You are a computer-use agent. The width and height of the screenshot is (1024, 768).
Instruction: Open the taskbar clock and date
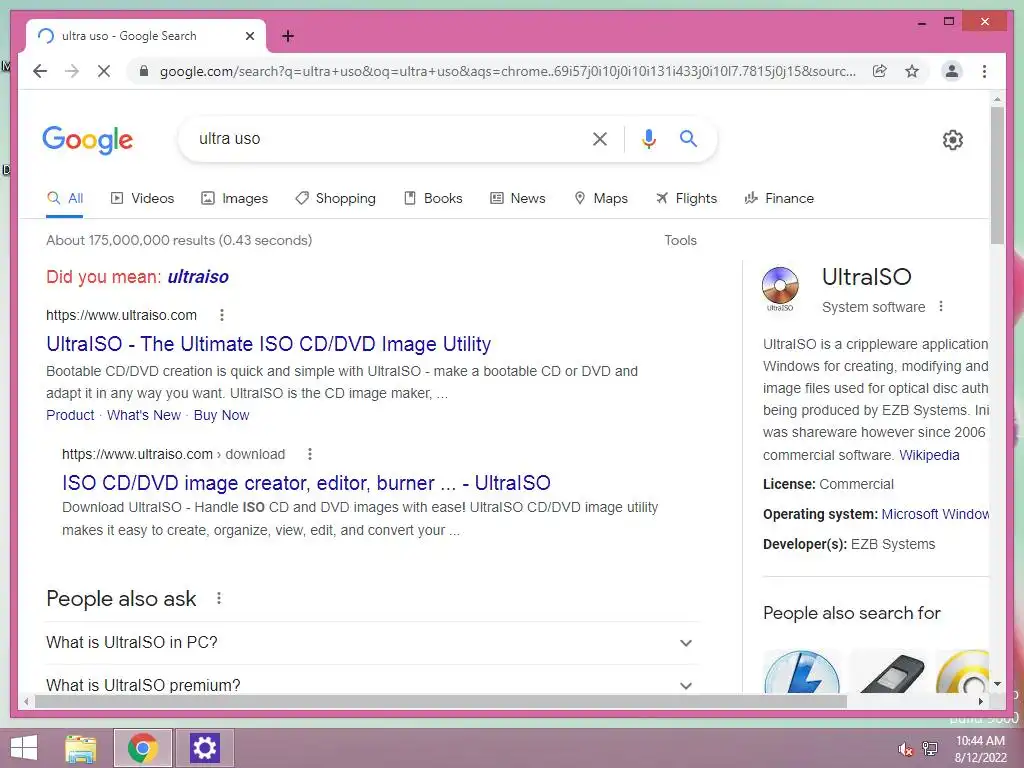pyautogui.click(x=980, y=749)
